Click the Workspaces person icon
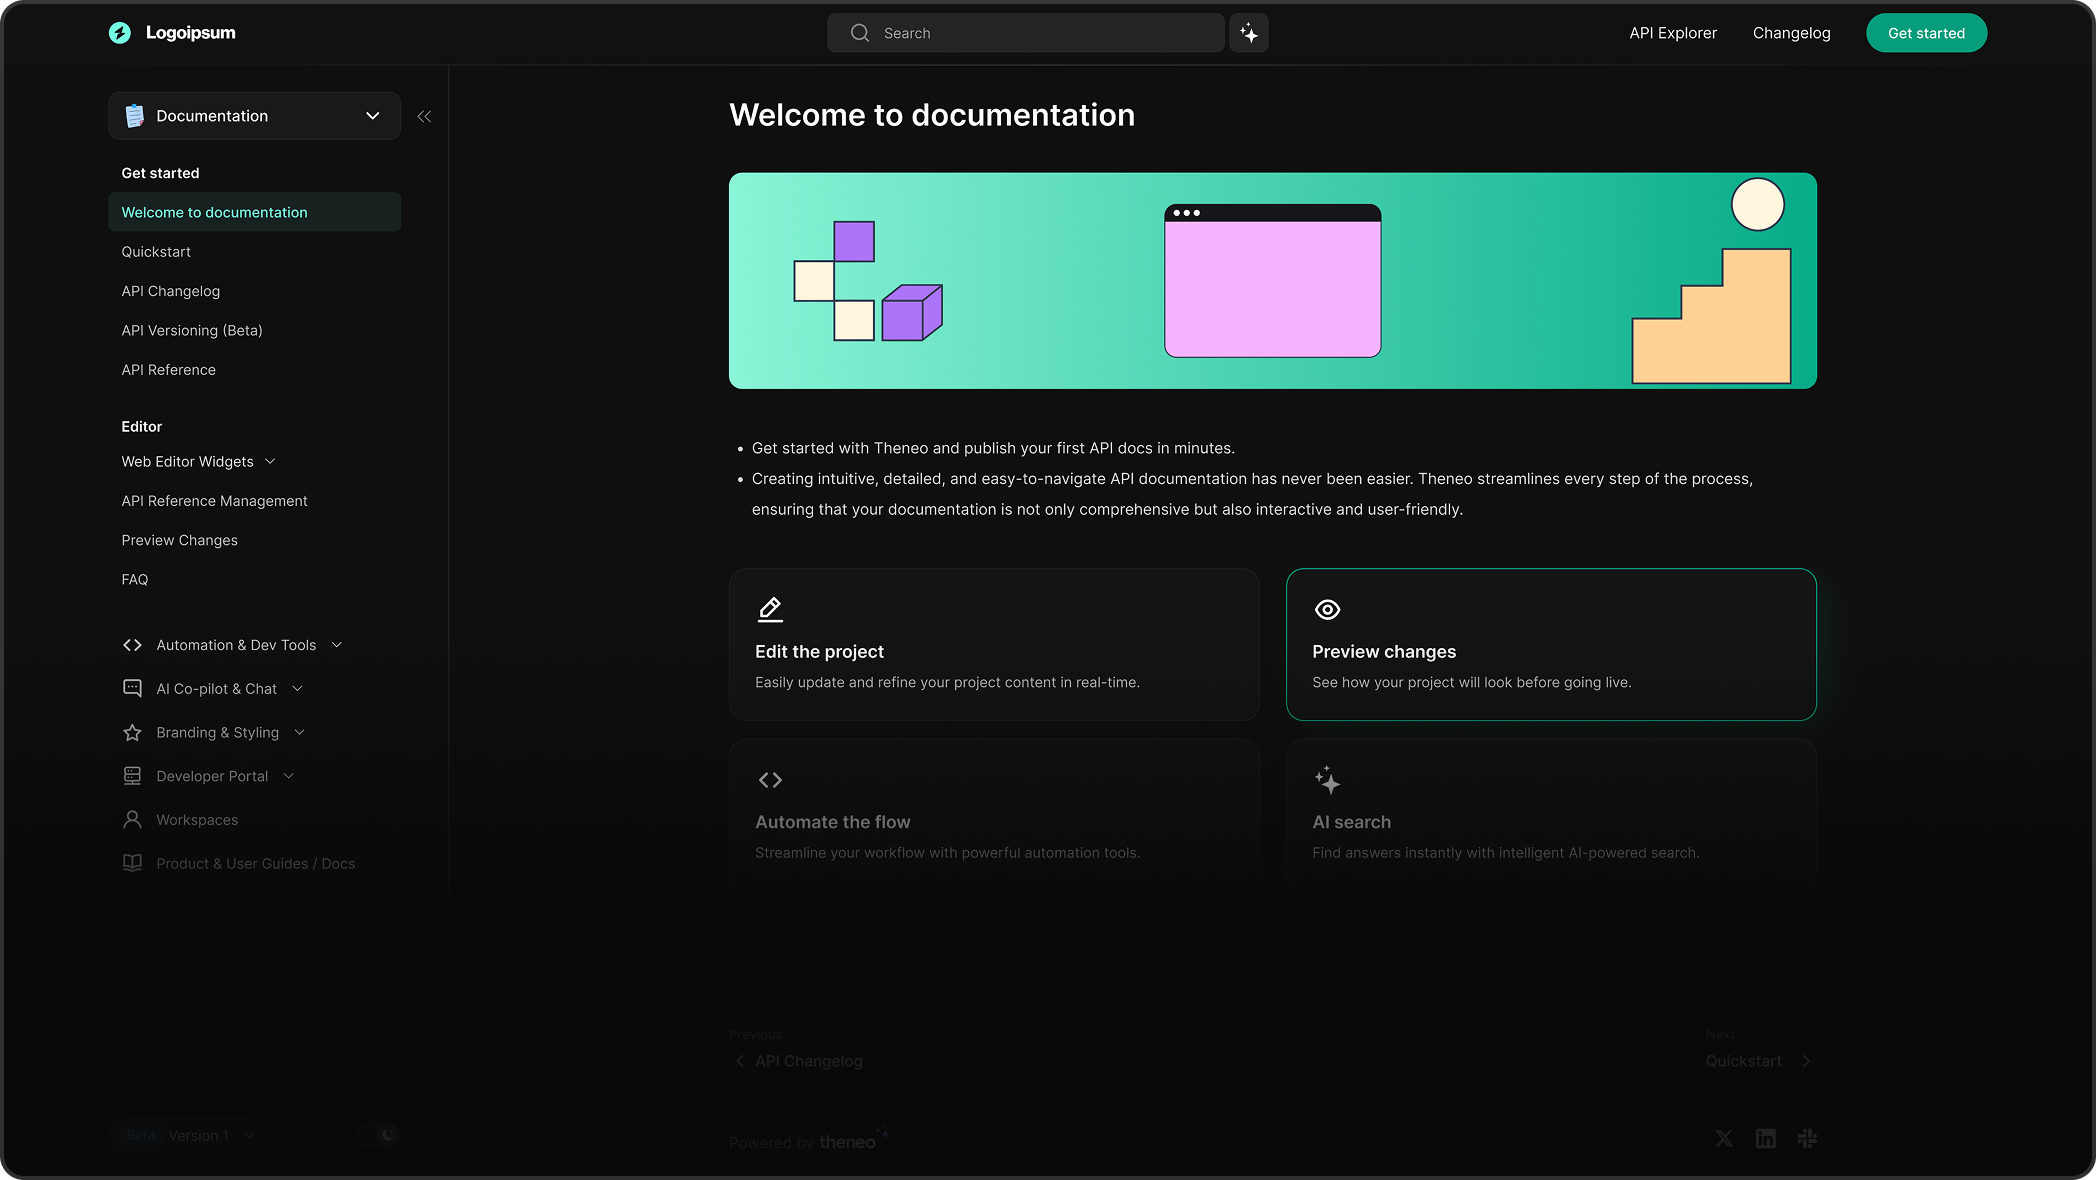The height and width of the screenshot is (1180, 2096). (x=132, y=820)
